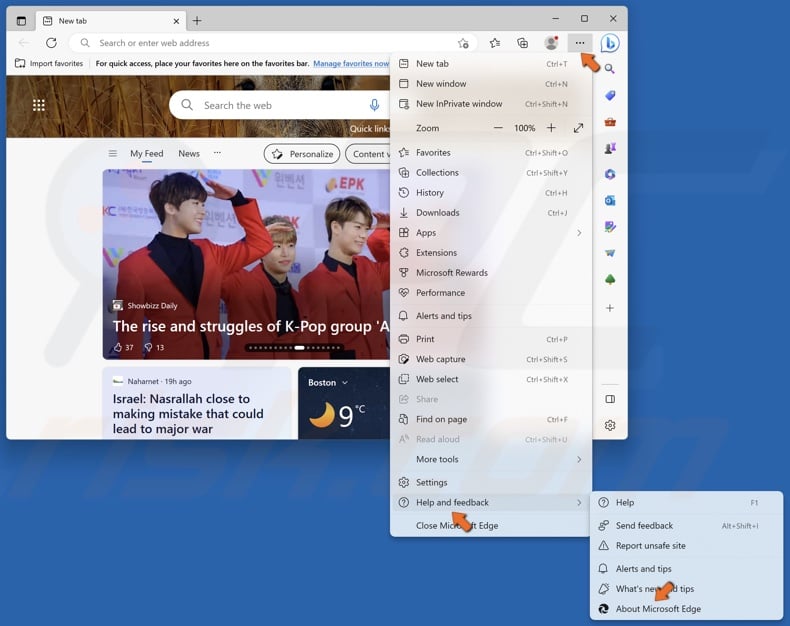Open the app launcher grid icon
The image size is (790, 626).
tap(39, 105)
